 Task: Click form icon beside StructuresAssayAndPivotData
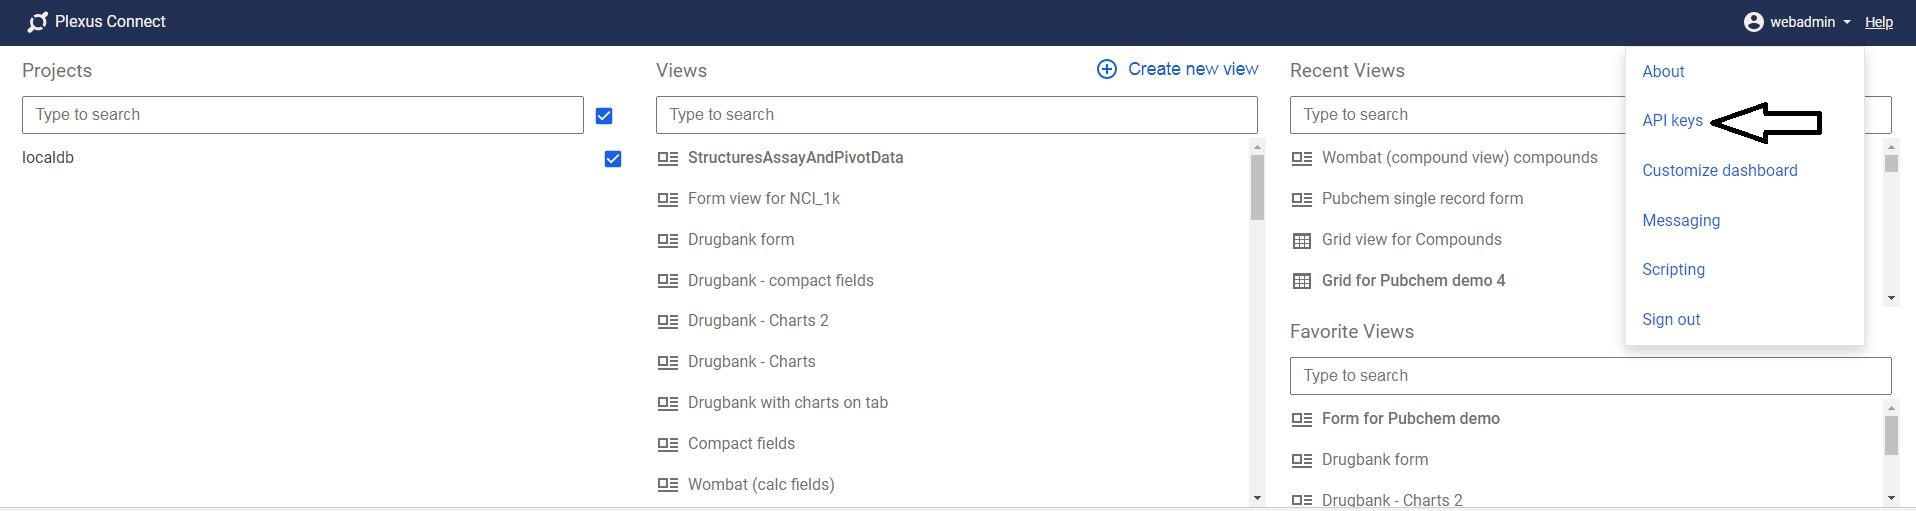click(668, 158)
